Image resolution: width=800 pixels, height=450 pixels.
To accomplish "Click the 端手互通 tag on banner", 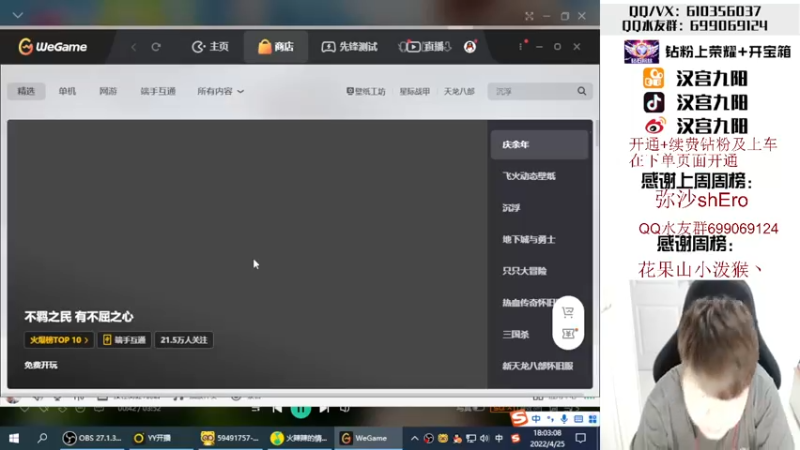I will 124,340.
